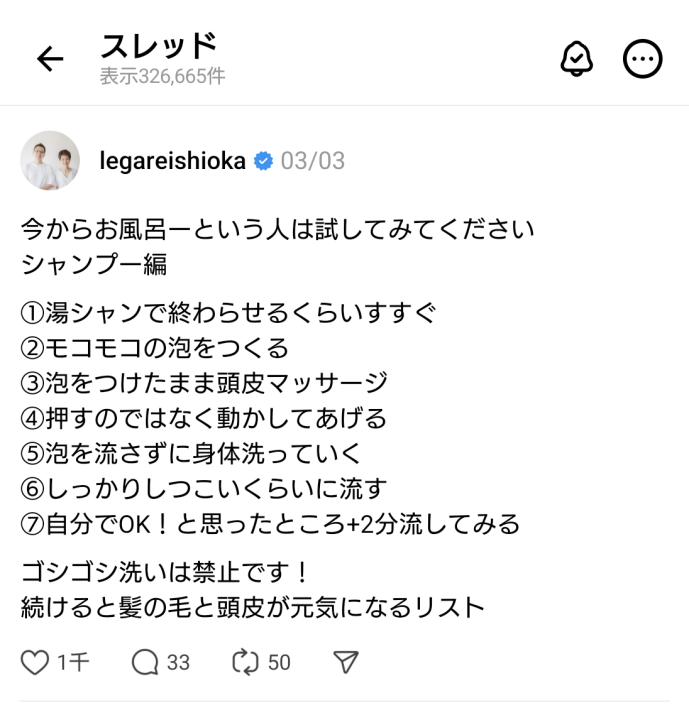This screenshot has width=689, height=720.
Task: Repost using the circular arrows icon
Action: coord(245,663)
